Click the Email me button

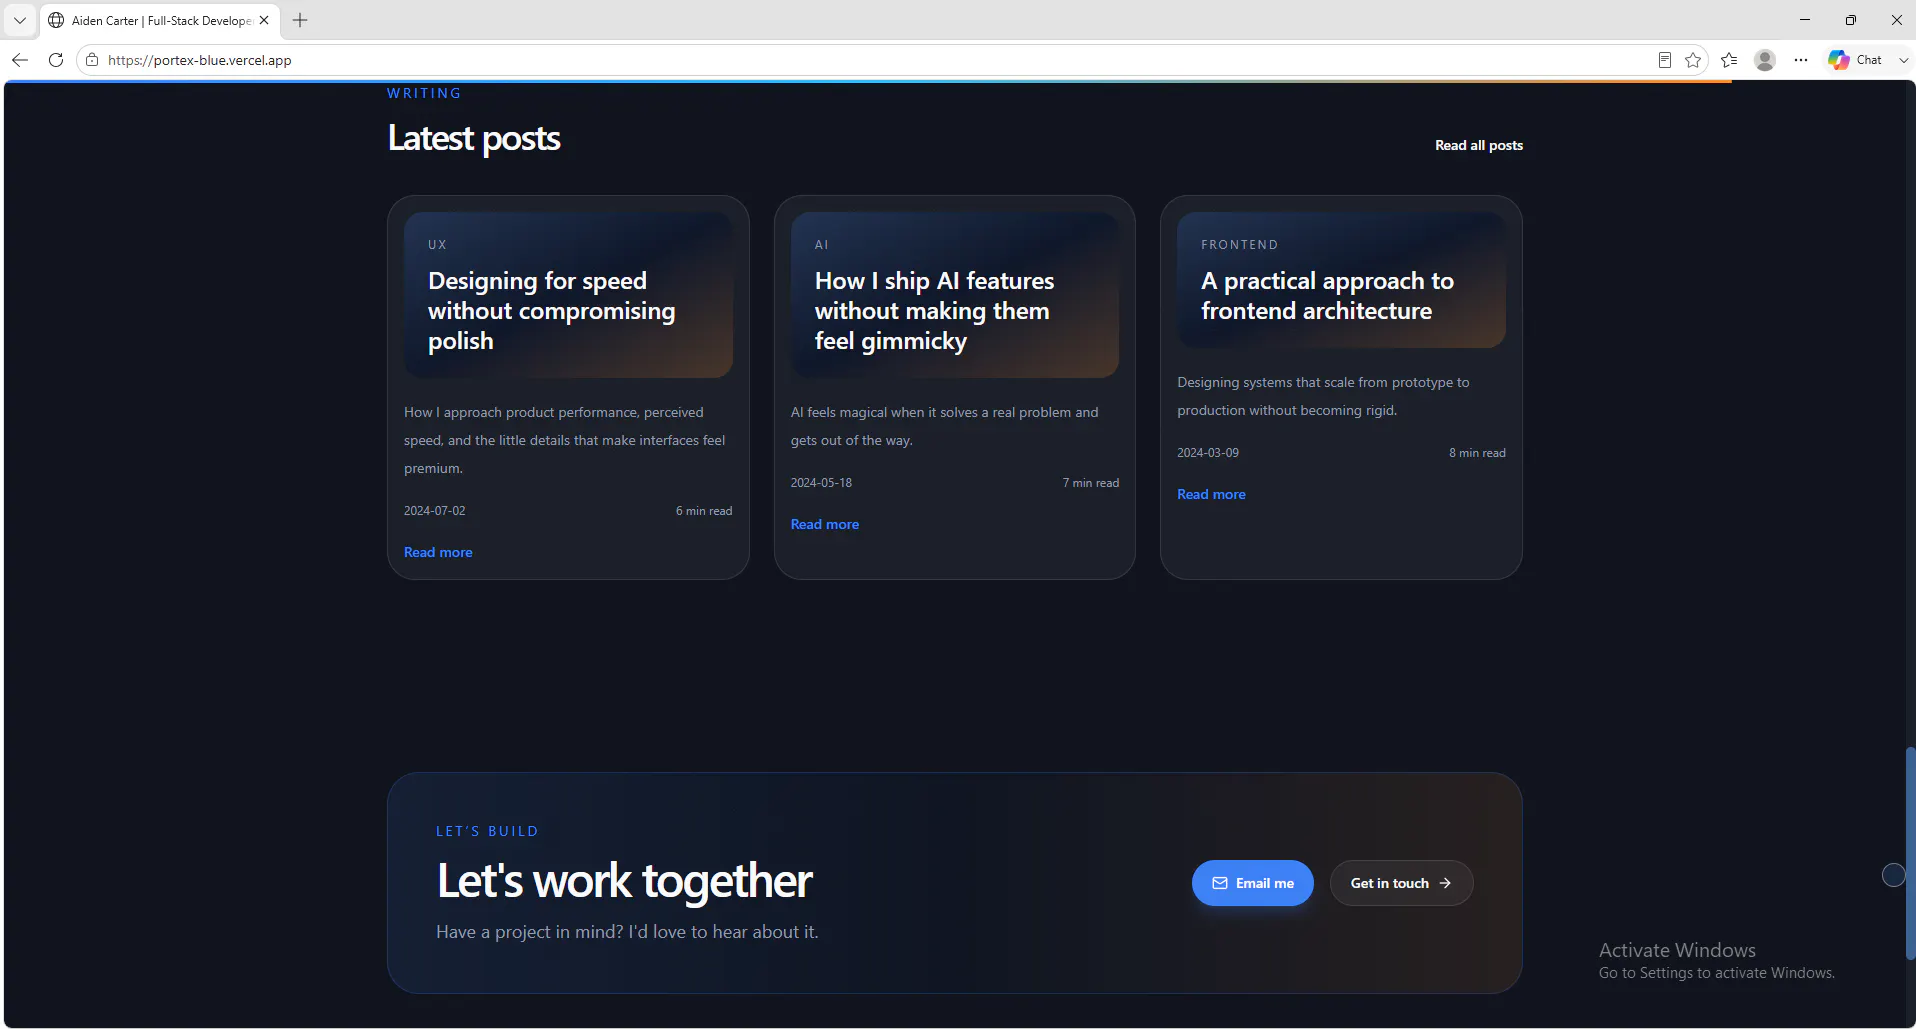point(1253,883)
